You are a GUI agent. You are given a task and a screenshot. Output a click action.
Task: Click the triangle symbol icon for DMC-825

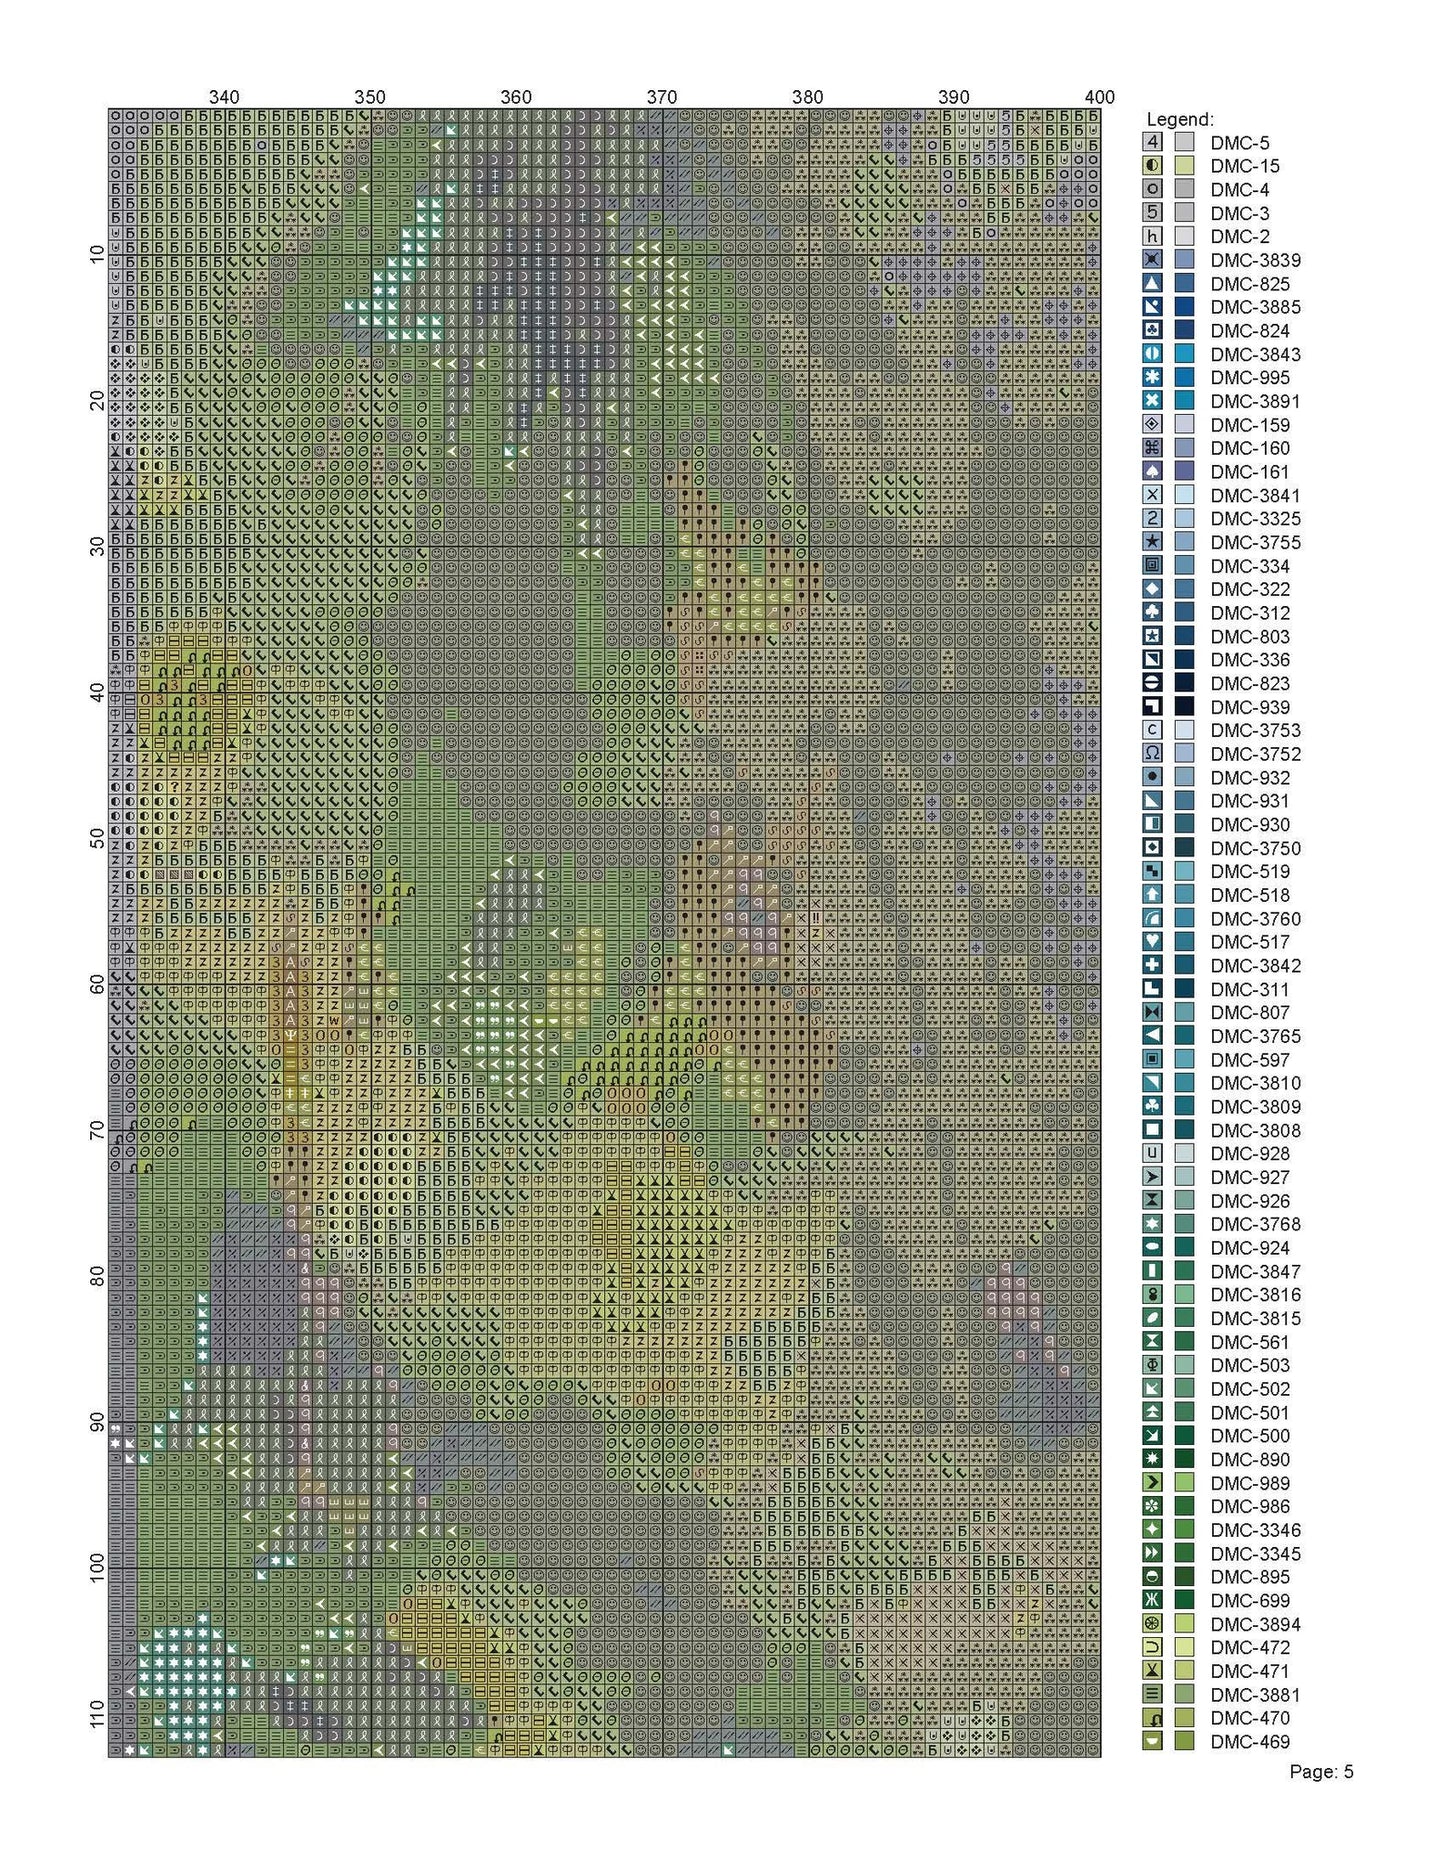coord(1153,284)
